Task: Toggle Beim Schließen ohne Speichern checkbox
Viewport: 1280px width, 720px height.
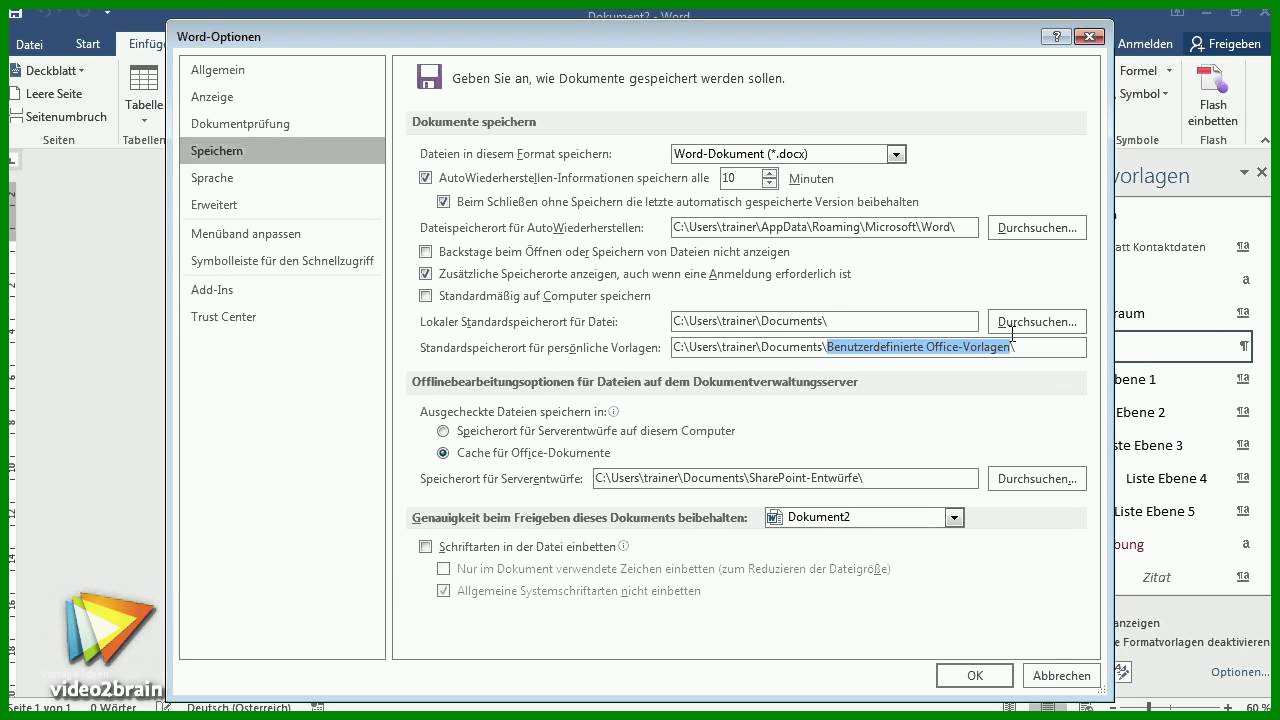Action: pyautogui.click(x=444, y=201)
